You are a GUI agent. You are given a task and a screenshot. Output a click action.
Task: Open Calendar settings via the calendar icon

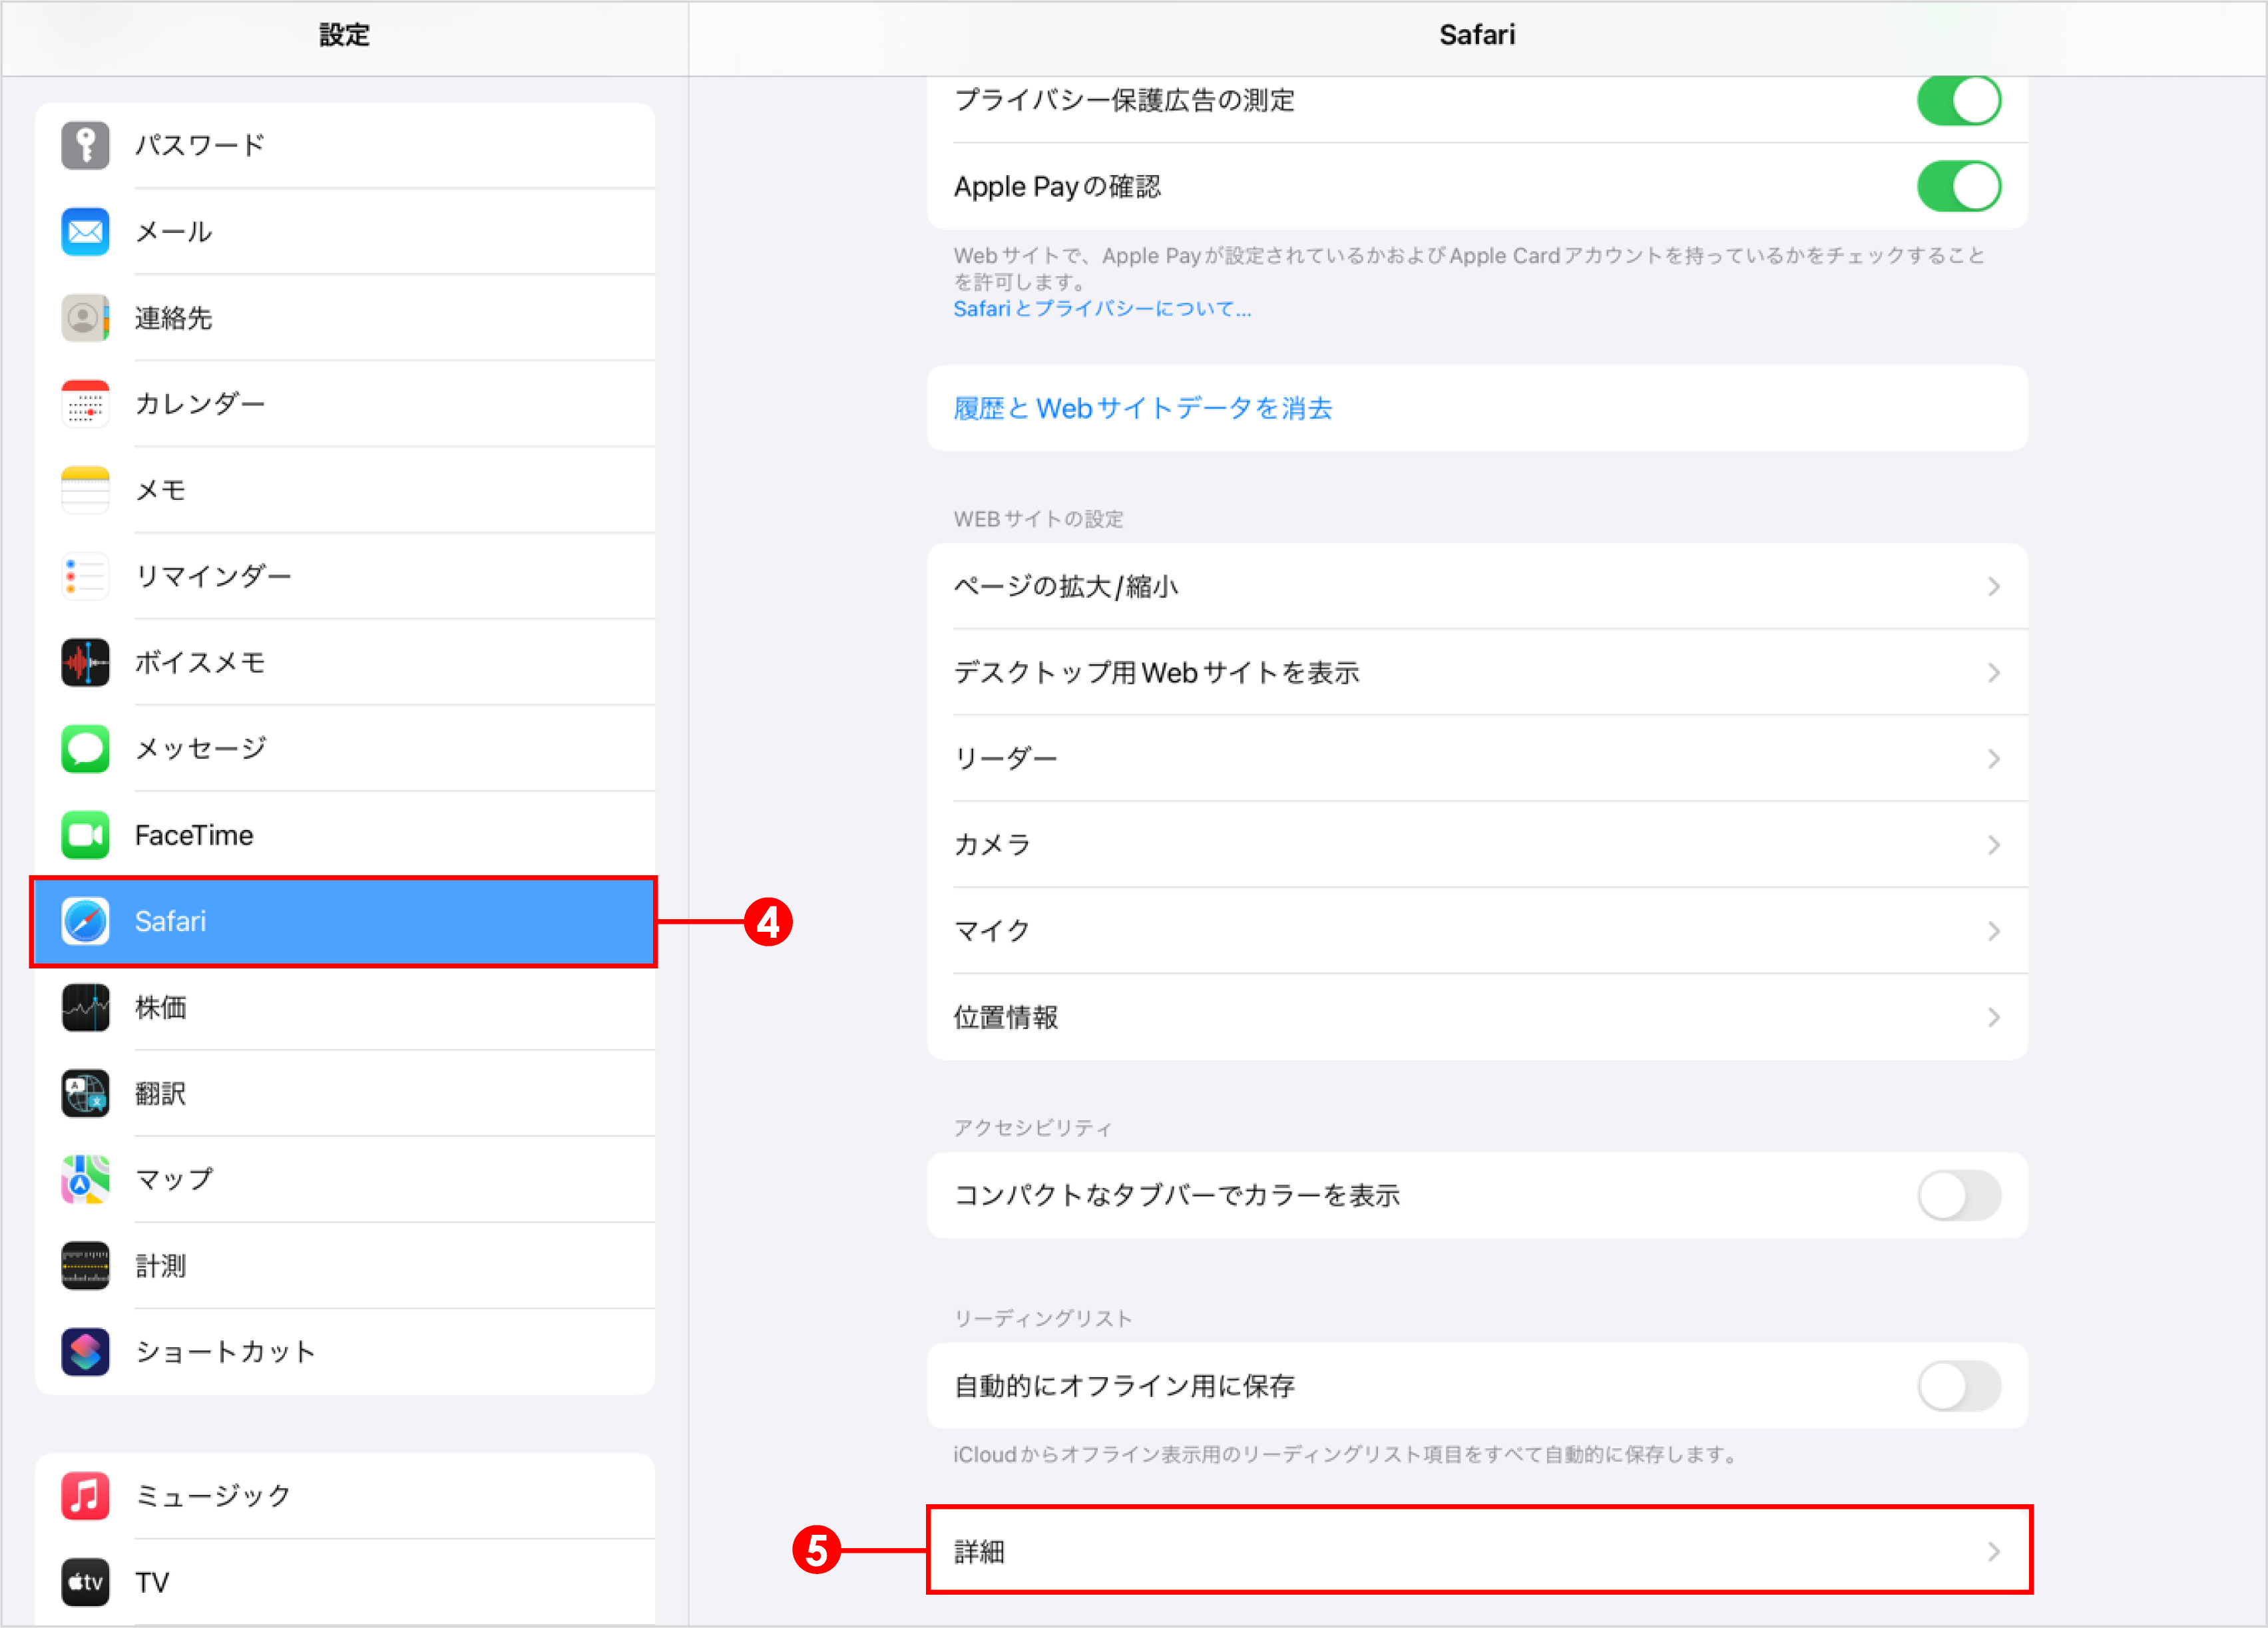(x=85, y=404)
